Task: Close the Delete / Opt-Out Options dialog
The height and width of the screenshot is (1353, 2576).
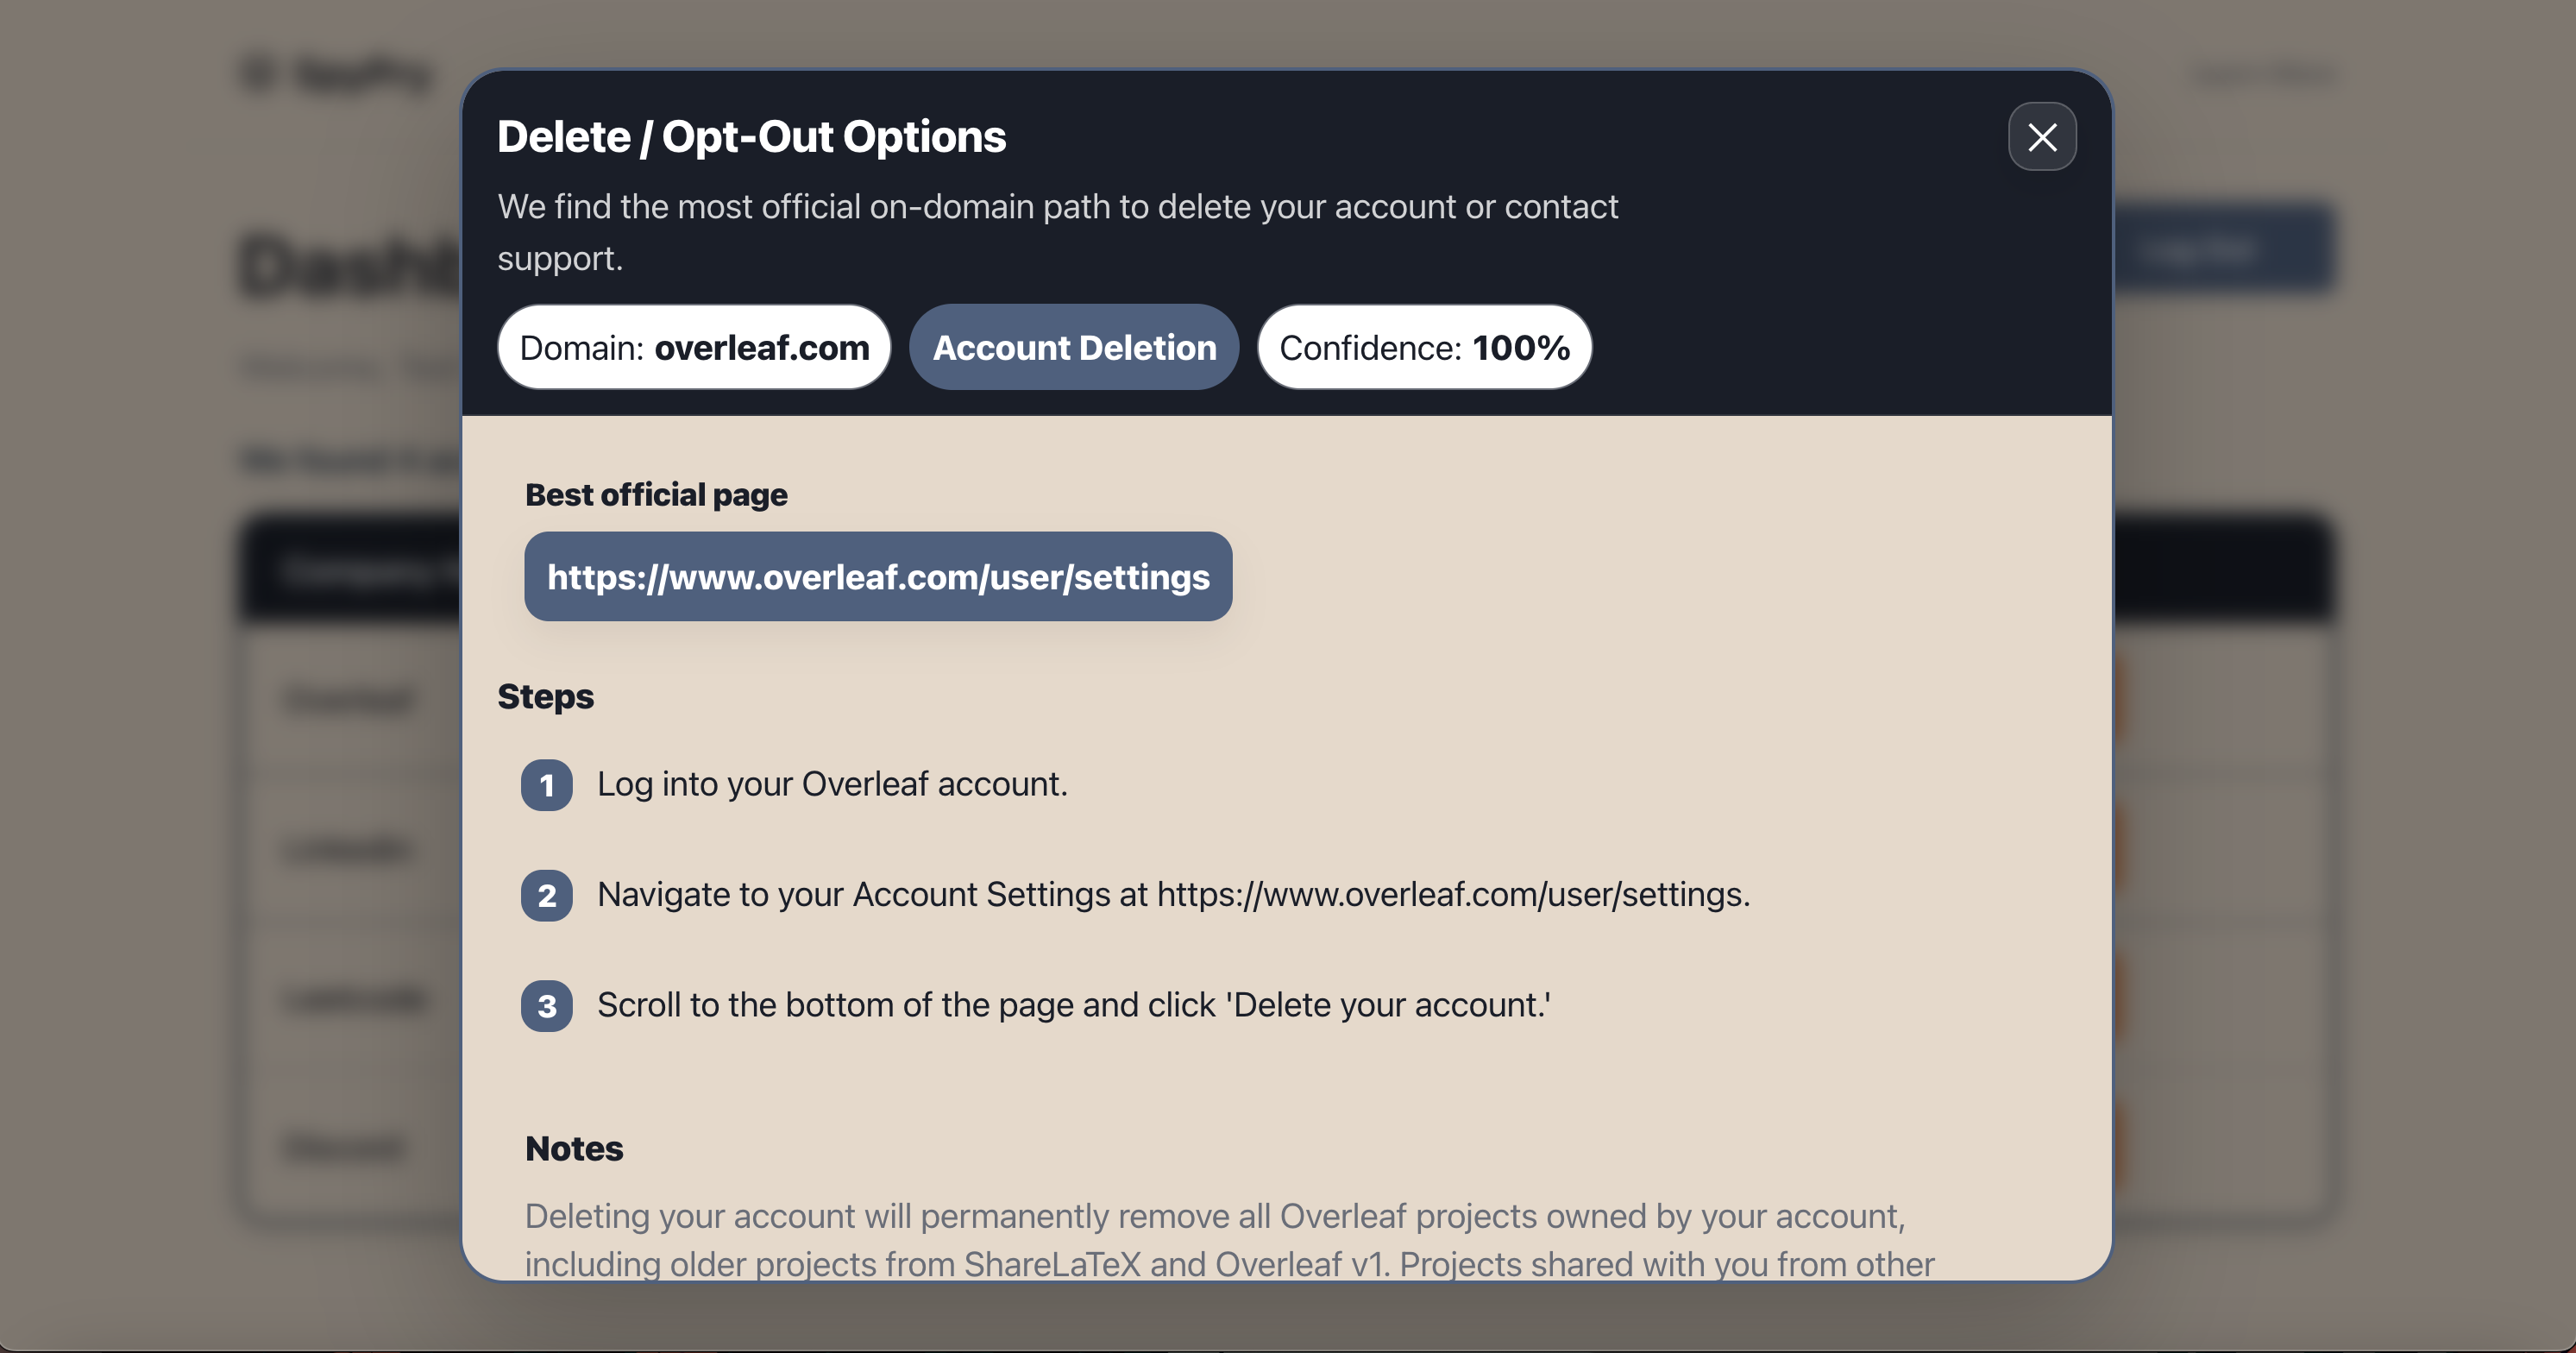Action: point(2042,136)
